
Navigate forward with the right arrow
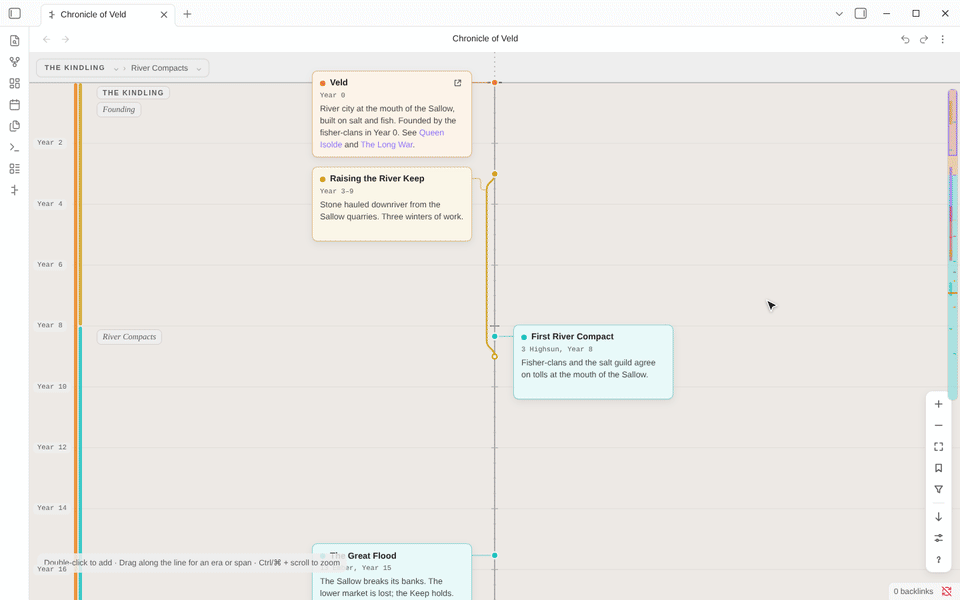66,39
